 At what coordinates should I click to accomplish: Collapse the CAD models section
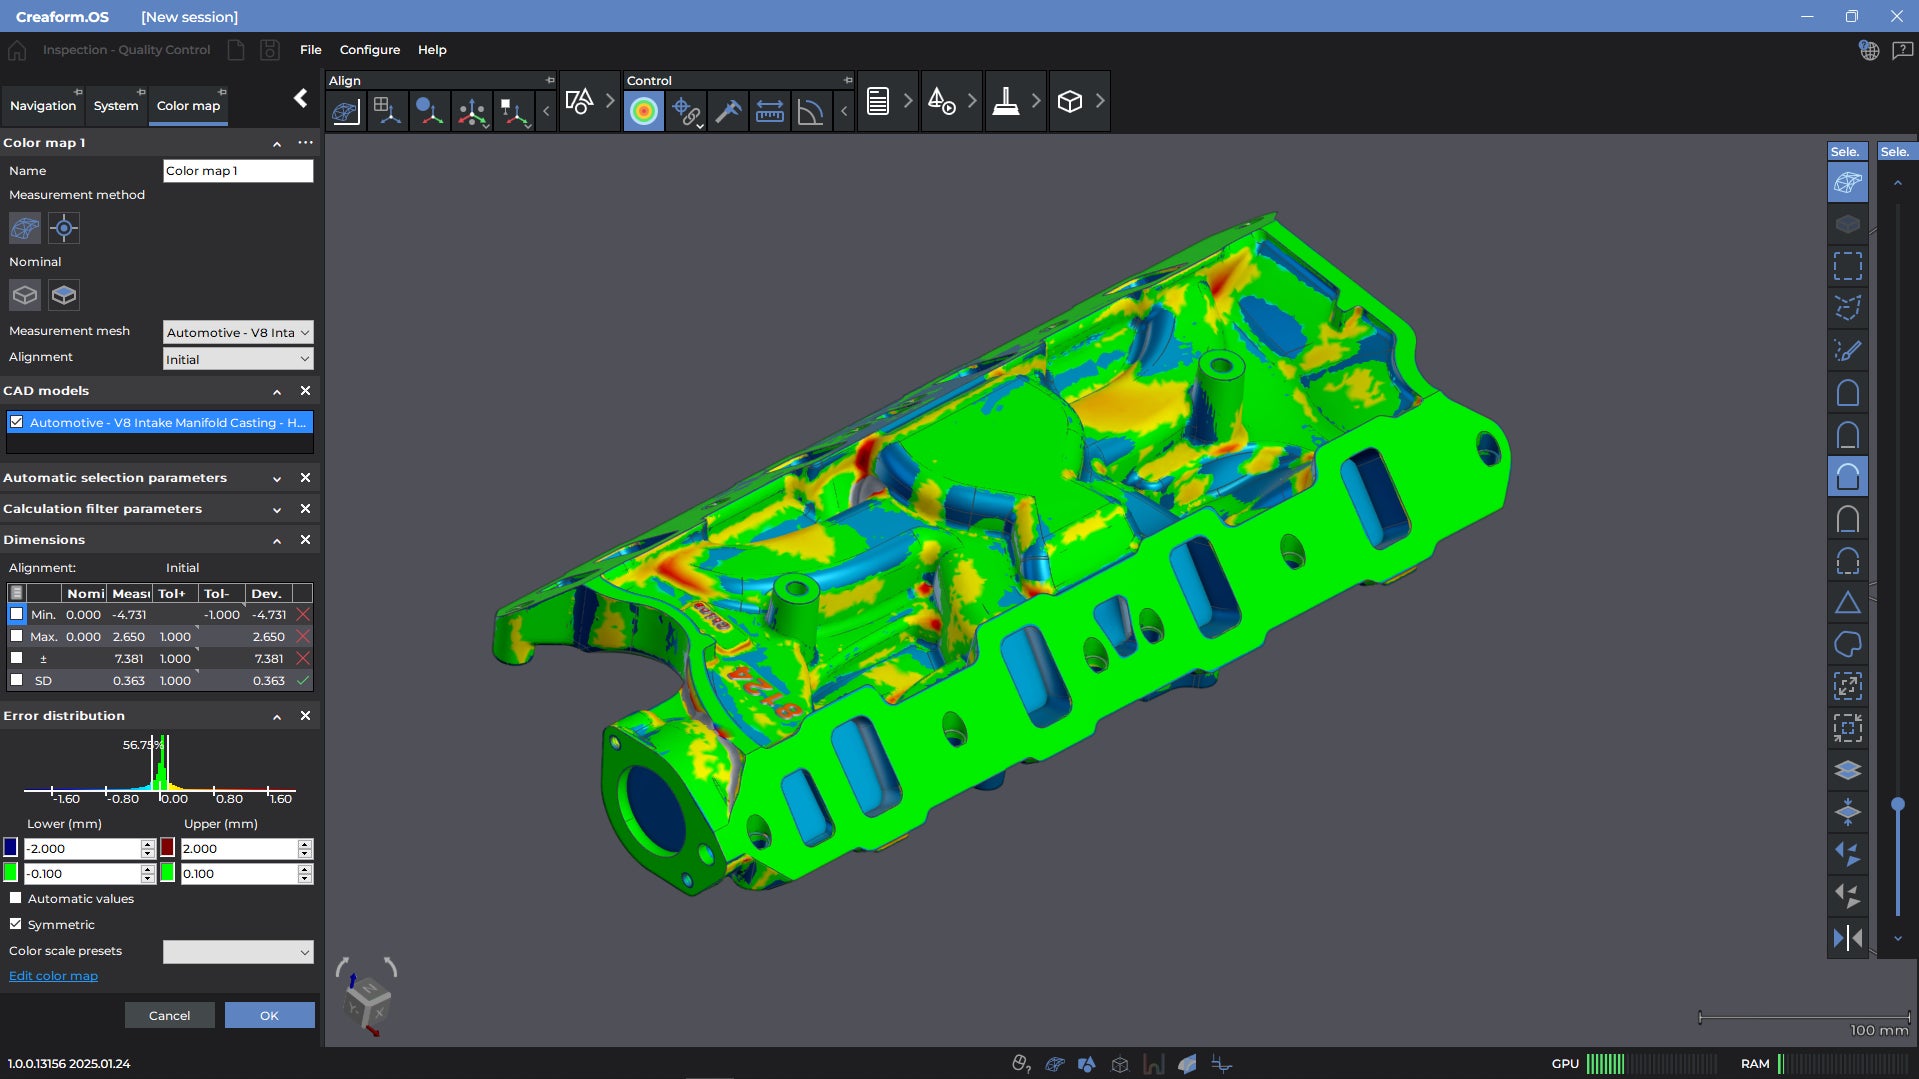[277, 391]
